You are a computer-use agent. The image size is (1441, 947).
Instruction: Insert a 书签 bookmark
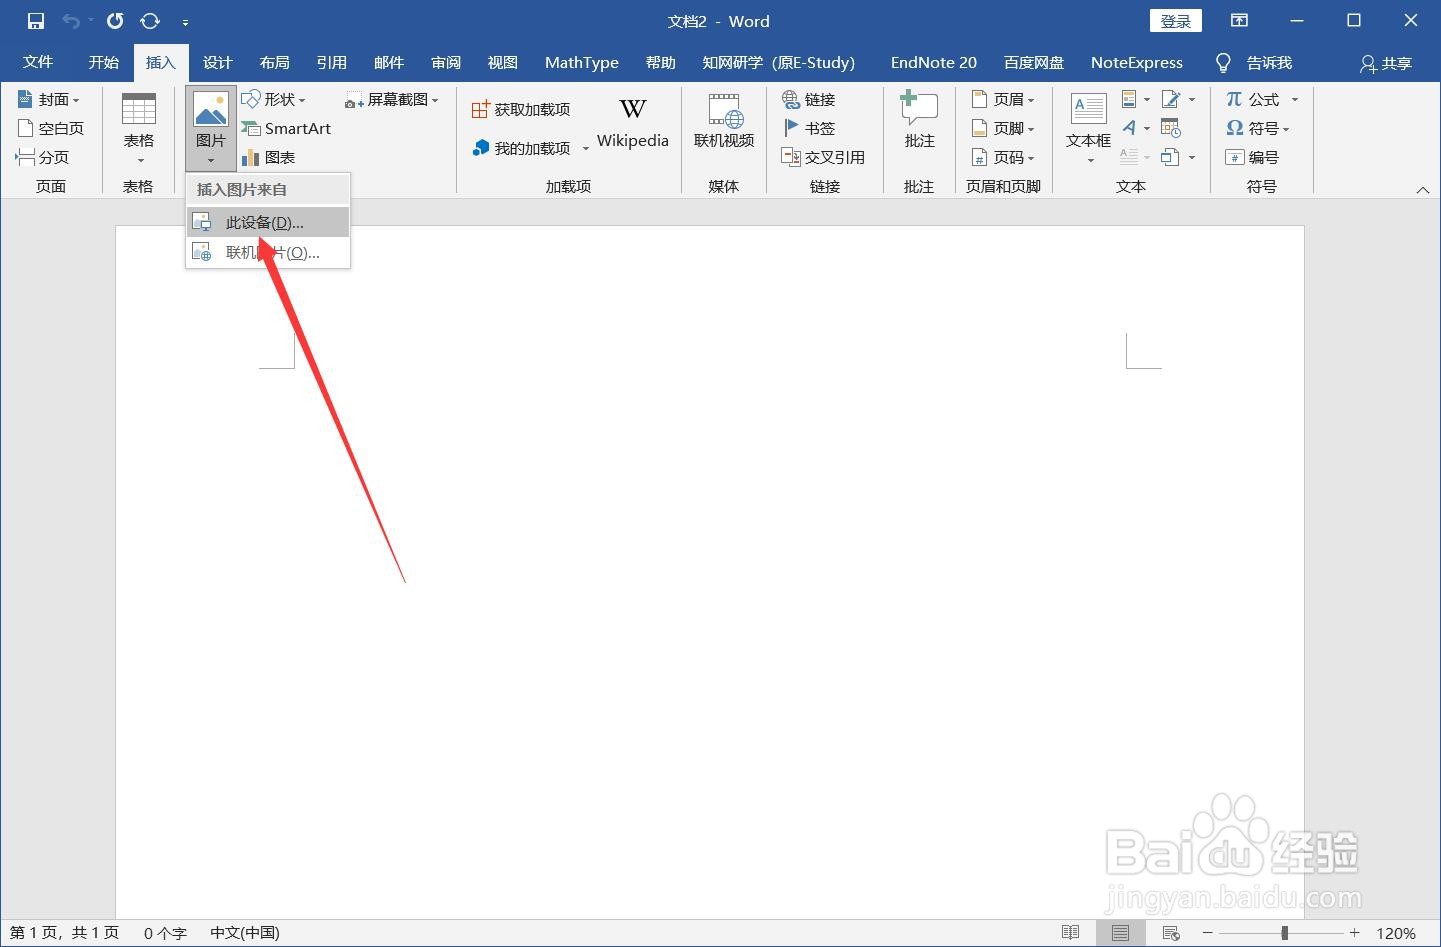(x=808, y=128)
